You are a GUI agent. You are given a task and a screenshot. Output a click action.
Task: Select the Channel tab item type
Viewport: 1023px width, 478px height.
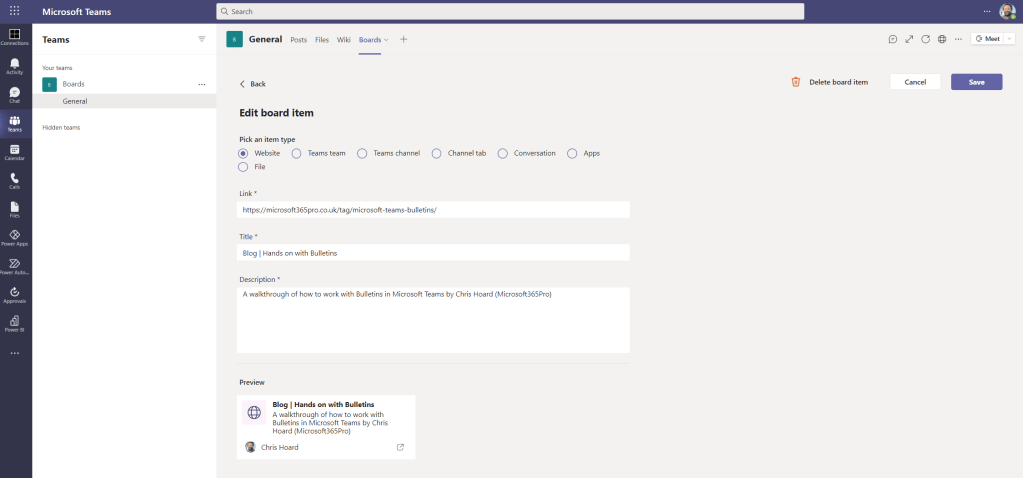(436, 153)
